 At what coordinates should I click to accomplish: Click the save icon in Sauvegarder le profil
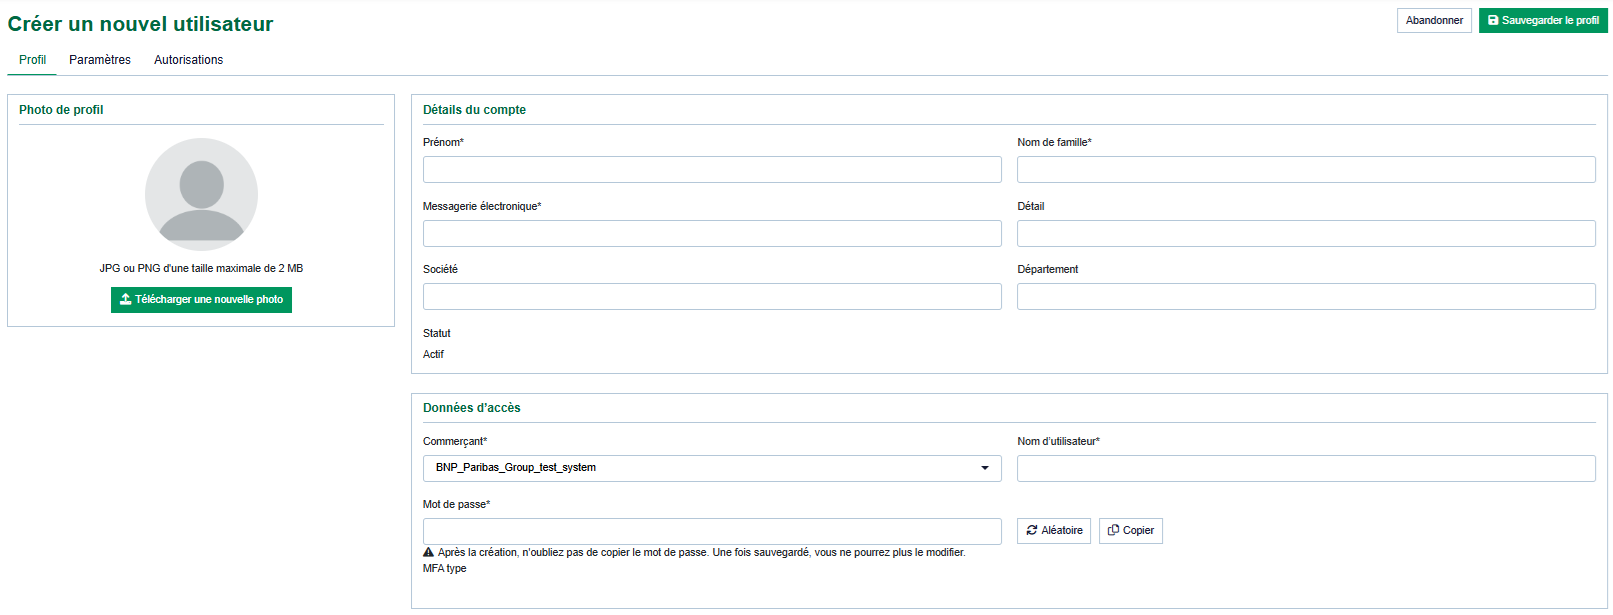[x=1493, y=20]
